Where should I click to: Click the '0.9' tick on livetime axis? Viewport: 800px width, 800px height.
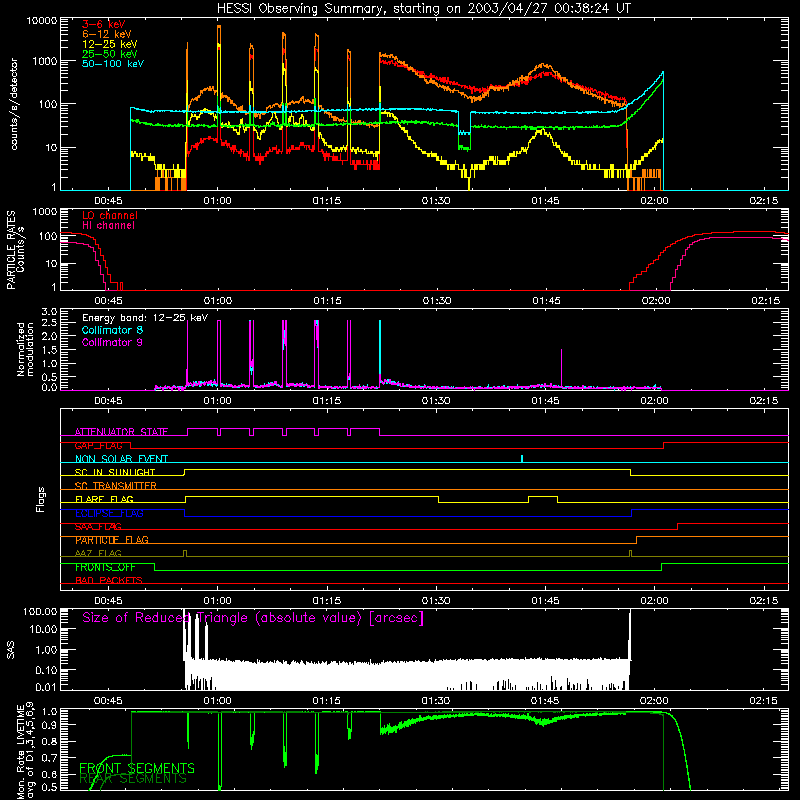(x=50, y=725)
